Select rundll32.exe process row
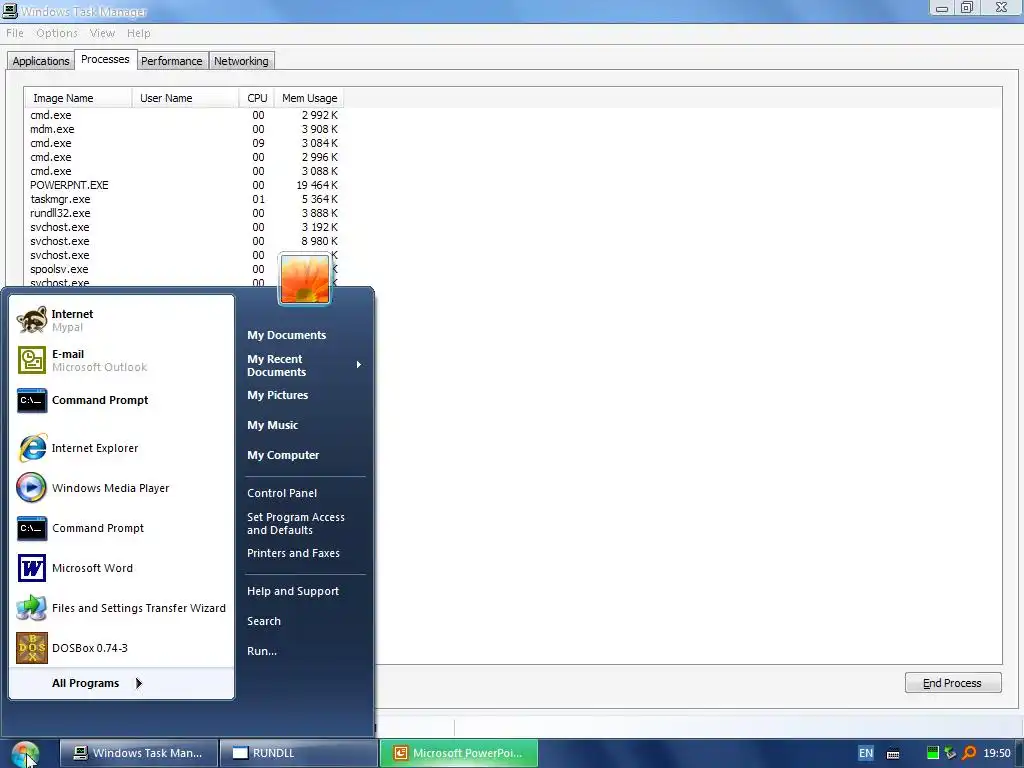This screenshot has height=768, width=1024. coord(184,214)
